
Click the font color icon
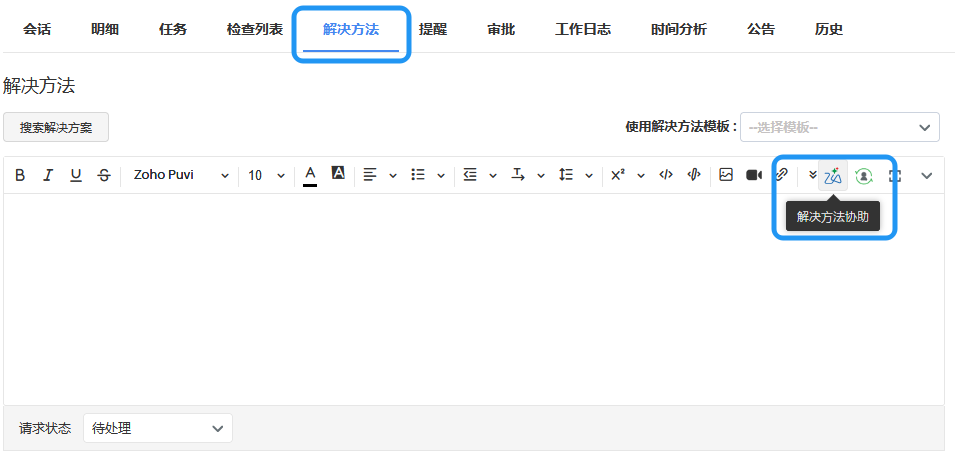[310, 175]
